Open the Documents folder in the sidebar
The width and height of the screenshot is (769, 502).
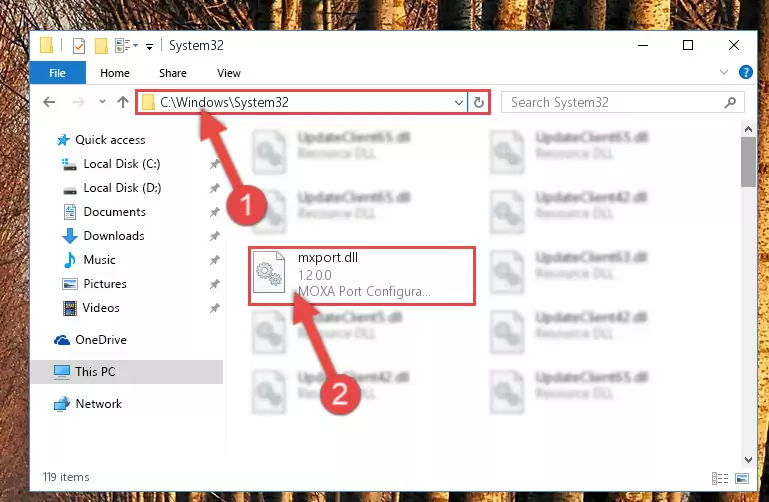pos(105,212)
